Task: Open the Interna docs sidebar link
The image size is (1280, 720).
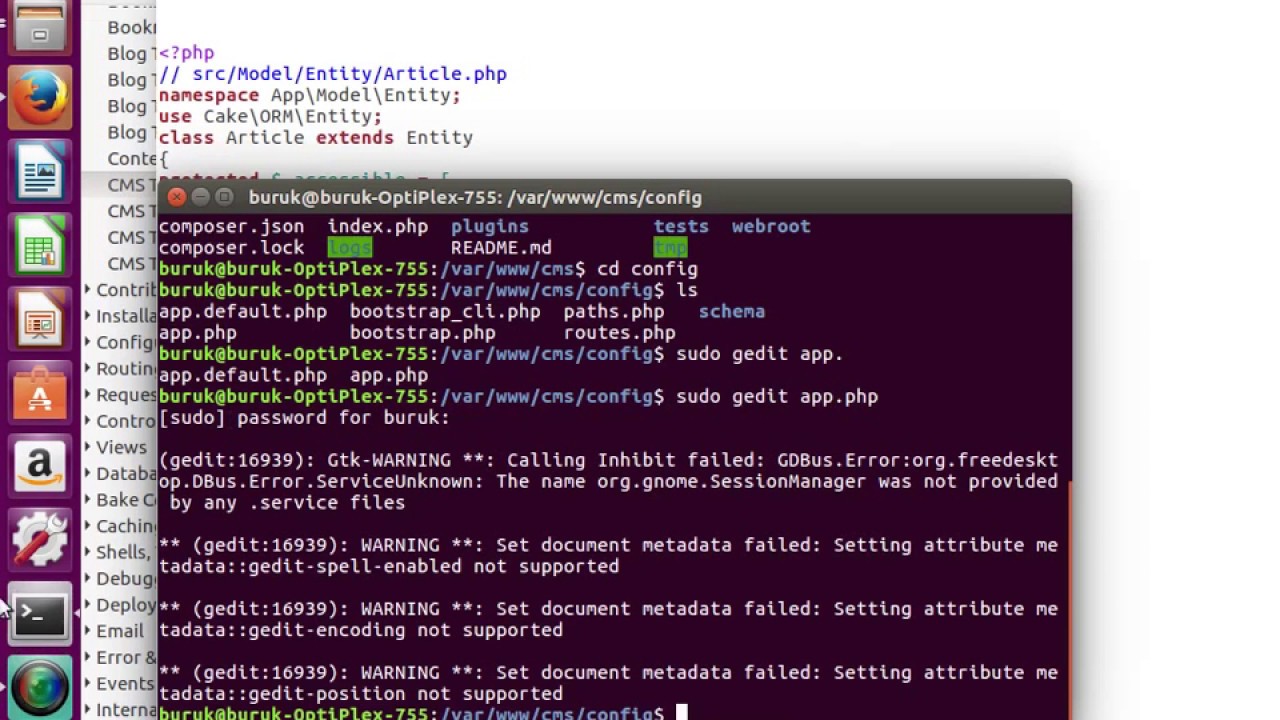Action: [x=126, y=710]
